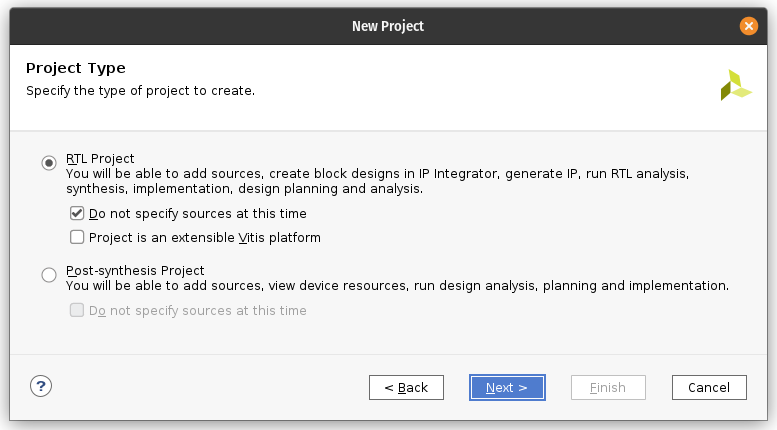Proceed with the Next button
This screenshot has width=777, height=430.
[x=507, y=387]
